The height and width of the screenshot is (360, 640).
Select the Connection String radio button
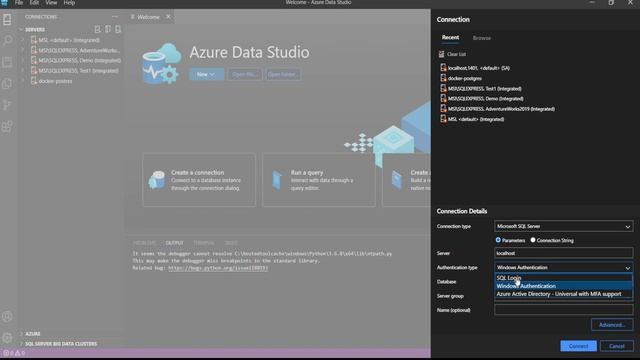pos(533,240)
